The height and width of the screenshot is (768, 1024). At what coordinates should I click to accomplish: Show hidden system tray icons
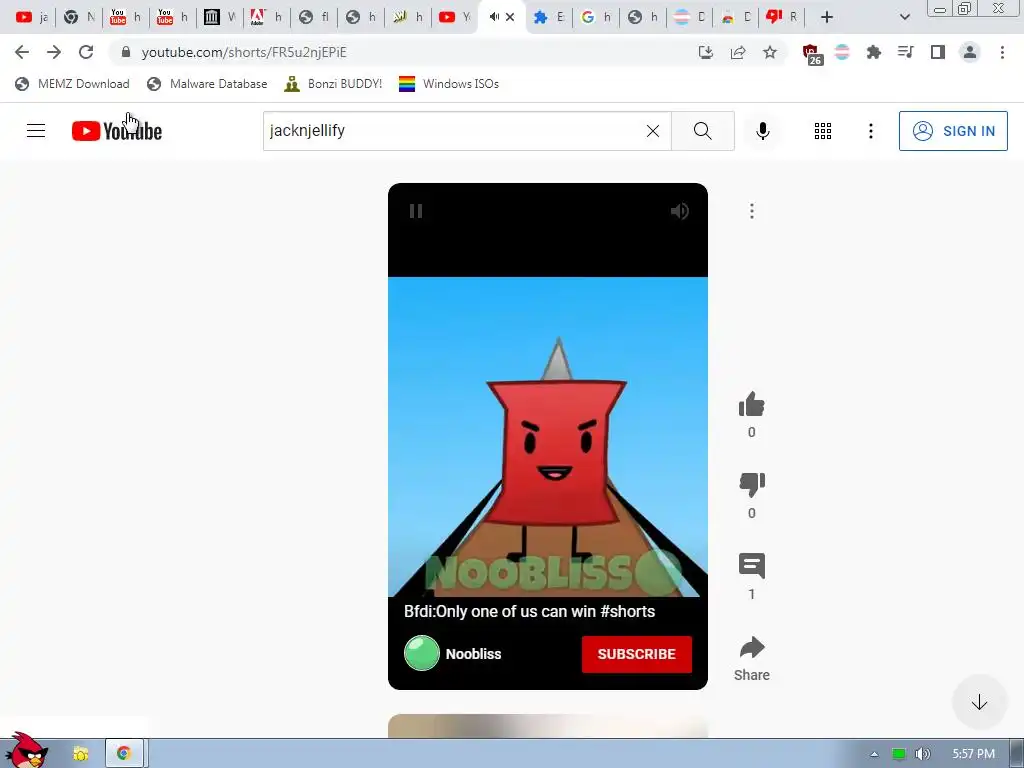(x=874, y=754)
